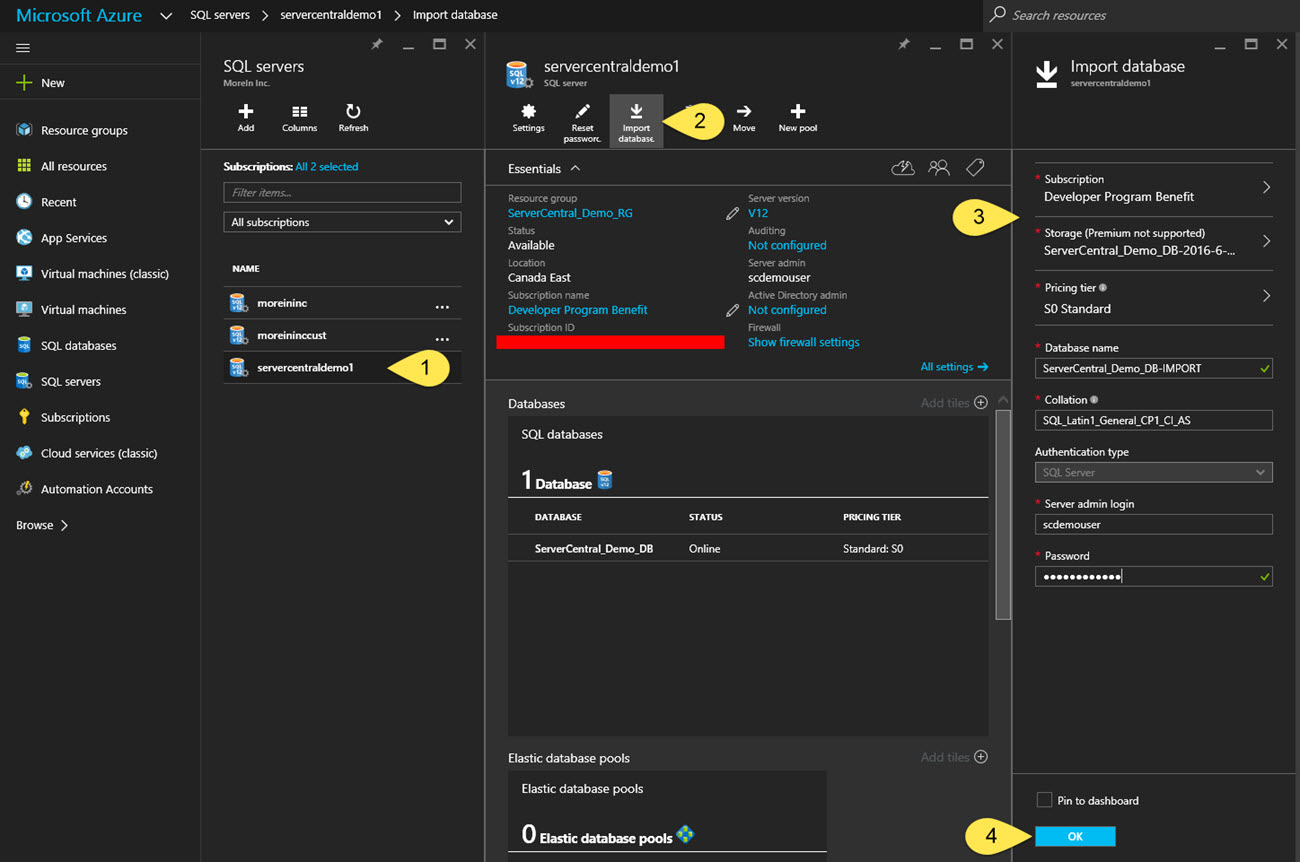Viewport: 1300px width, 862px height.
Task: Refresh the SQL servers list
Action: [x=353, y=118]
